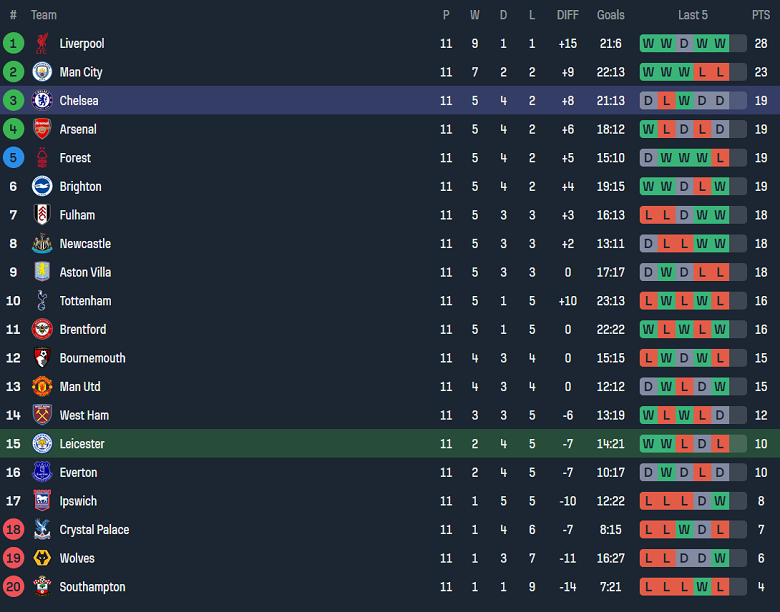
Task: Click the Southampton badge icon
Action: pos(42,587)
